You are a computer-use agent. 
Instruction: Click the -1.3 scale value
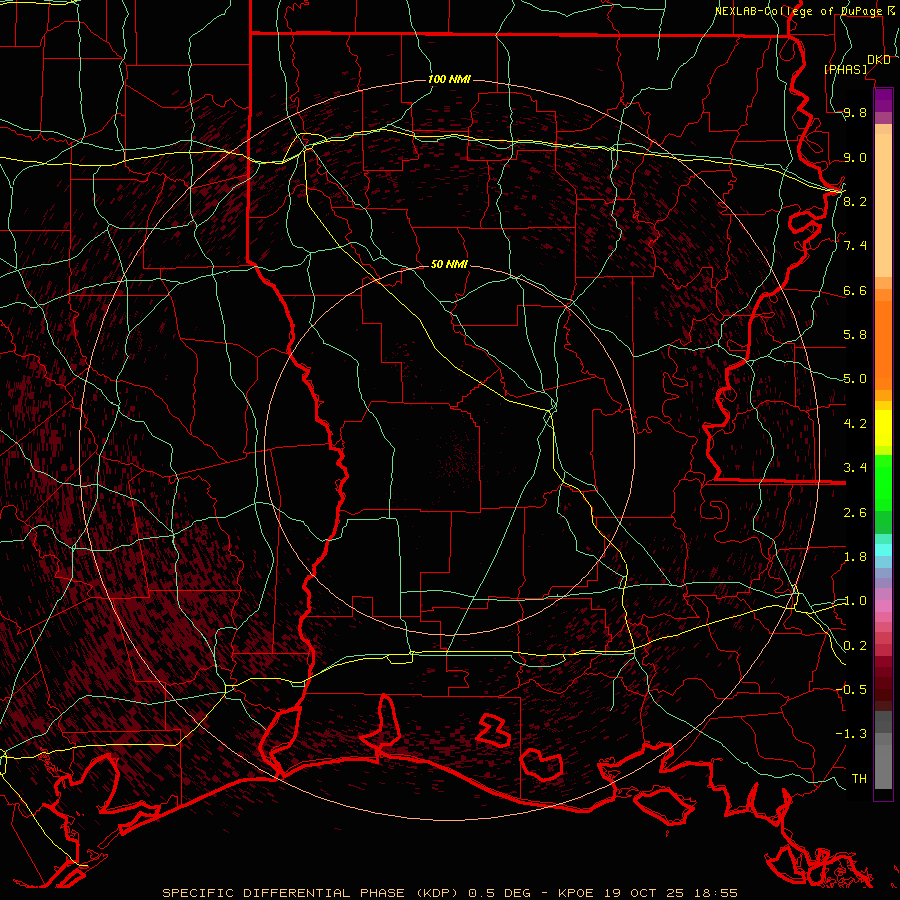click(851, 734)
